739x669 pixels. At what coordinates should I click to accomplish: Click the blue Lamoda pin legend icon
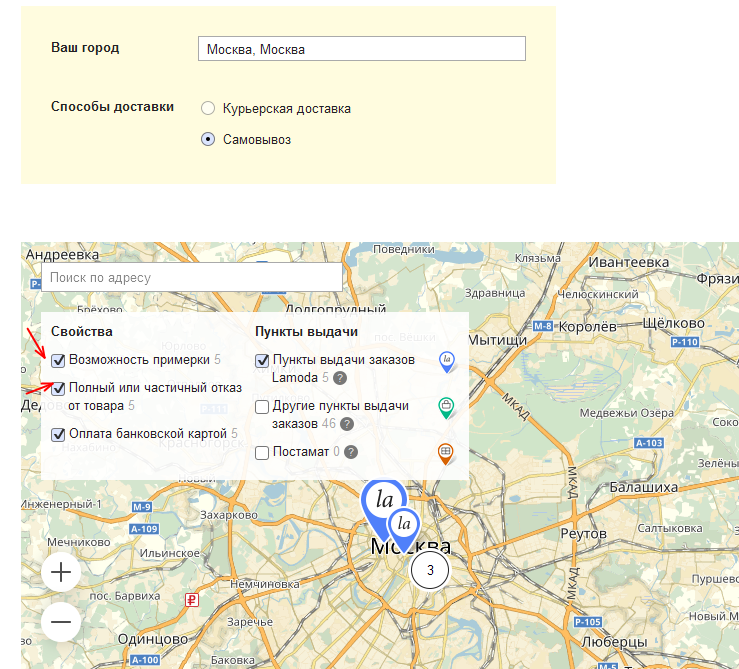(x=446, y=362)
